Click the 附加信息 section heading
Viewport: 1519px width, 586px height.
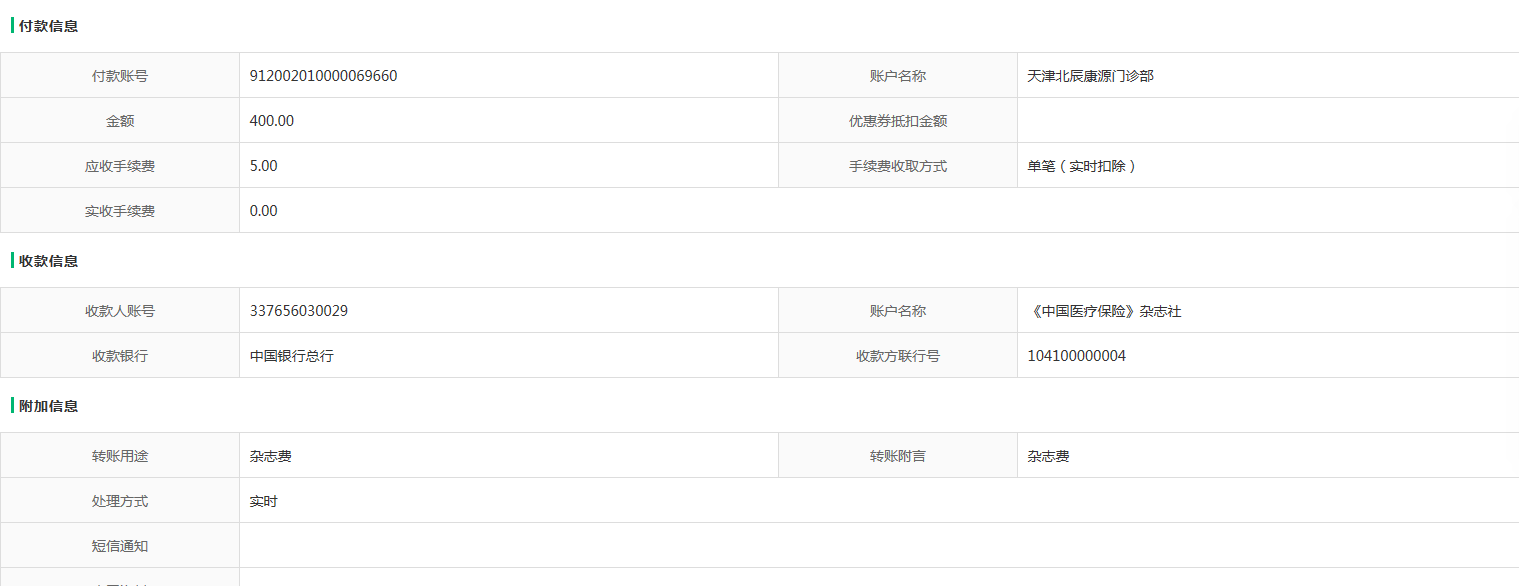(x=48, y=406)
